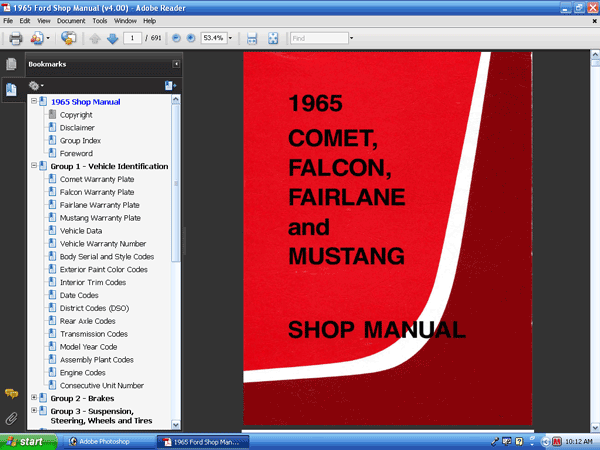Enable scrolling pages view icon
Screen dimensions: 600x450
coord(252,38)
